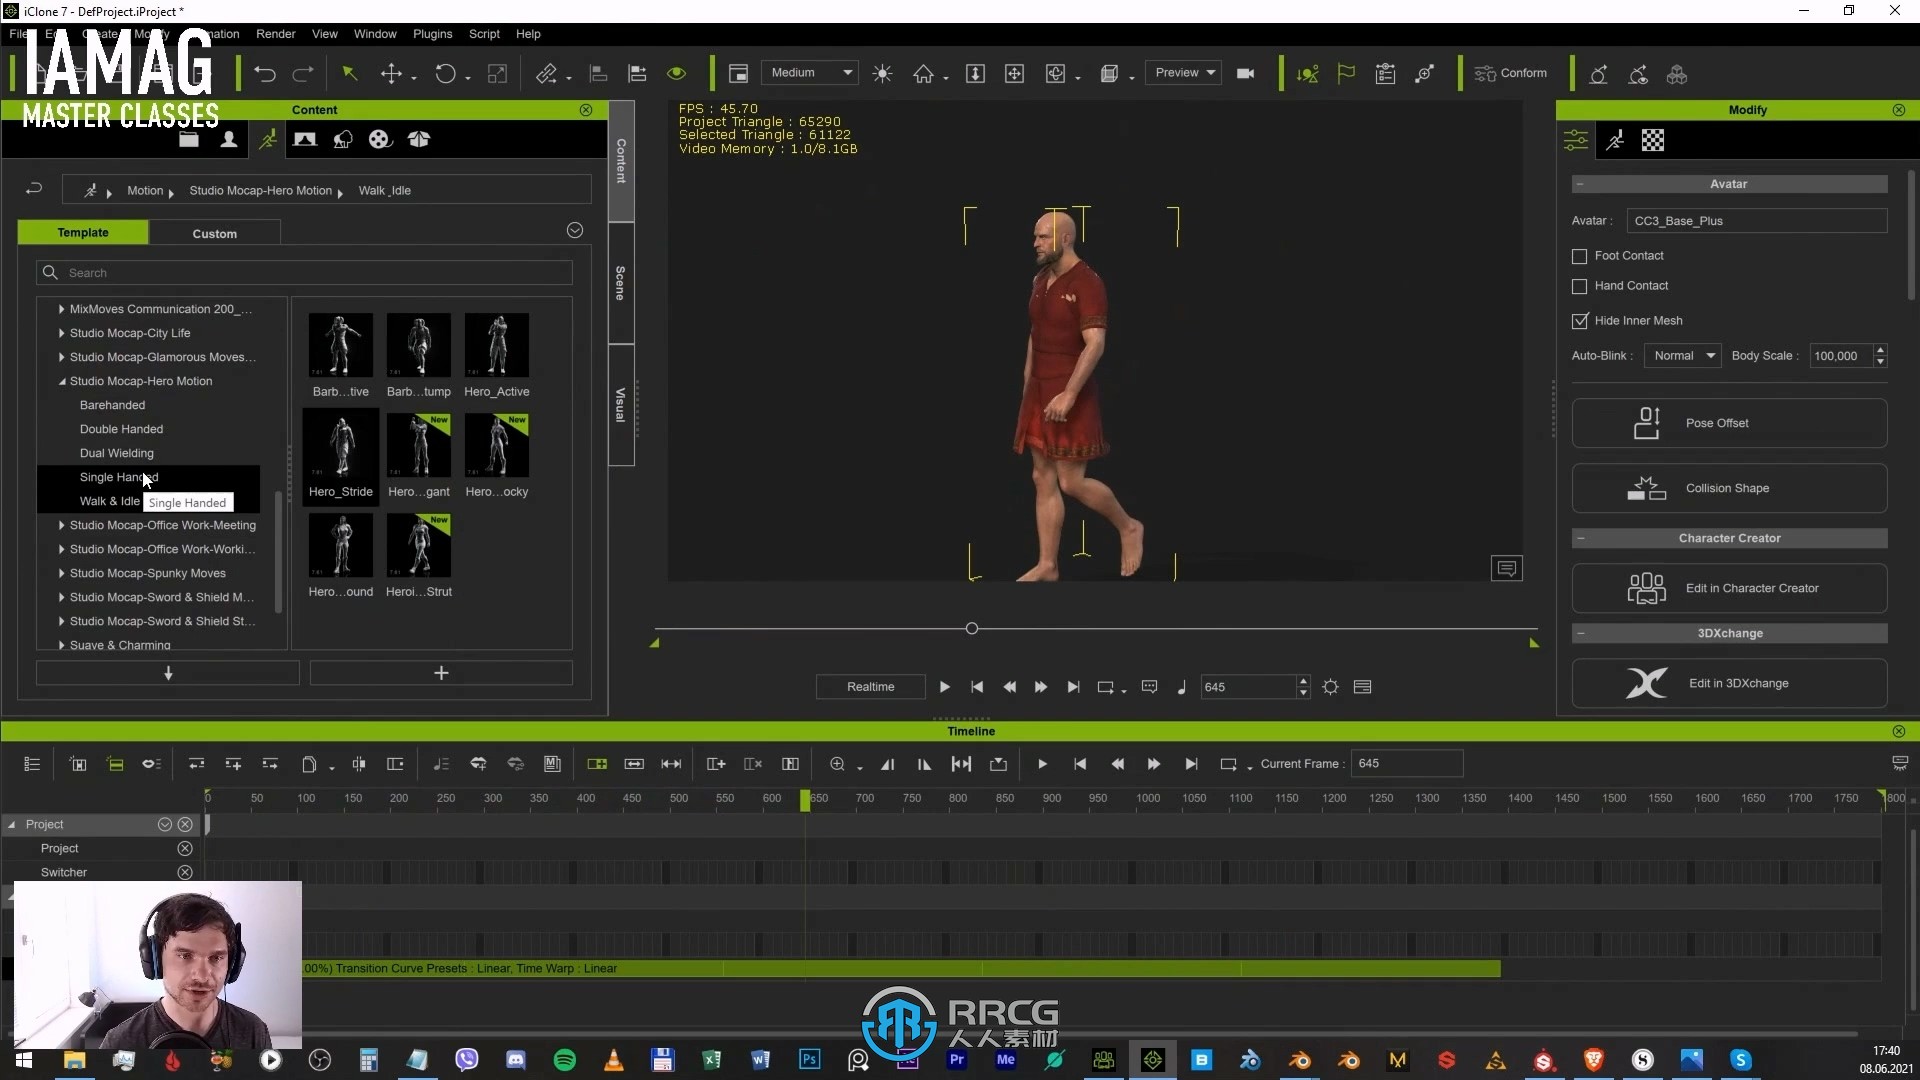This screenshot has height=1080, width=1920.
Task: Click Edit in Character Creator button
Action: [1729, 587]
